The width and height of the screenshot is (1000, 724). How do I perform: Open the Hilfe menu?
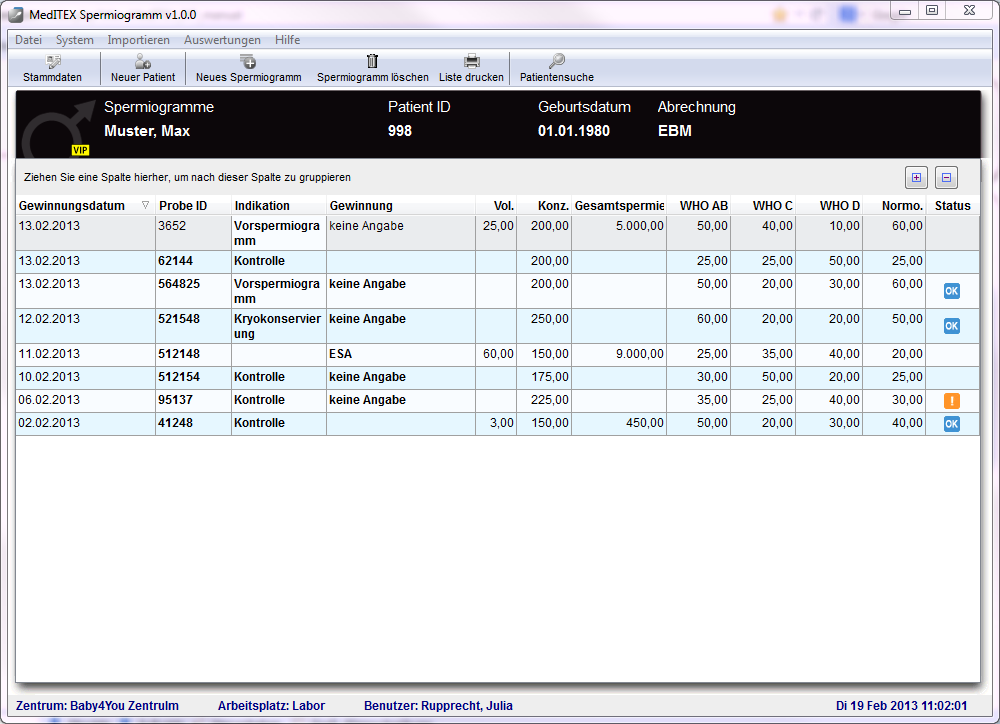[x=287, y=40]
